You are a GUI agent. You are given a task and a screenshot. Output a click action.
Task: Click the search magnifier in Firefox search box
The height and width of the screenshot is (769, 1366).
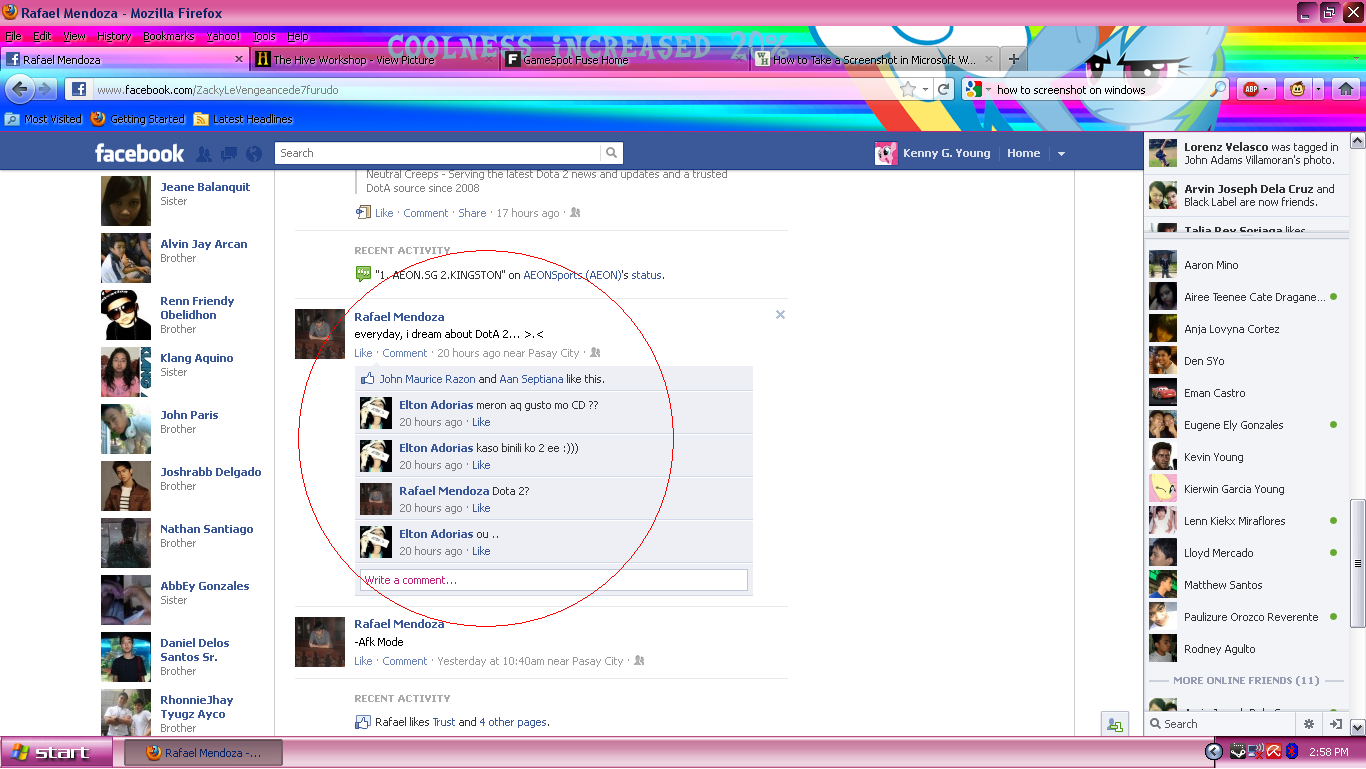[1218, 89]
